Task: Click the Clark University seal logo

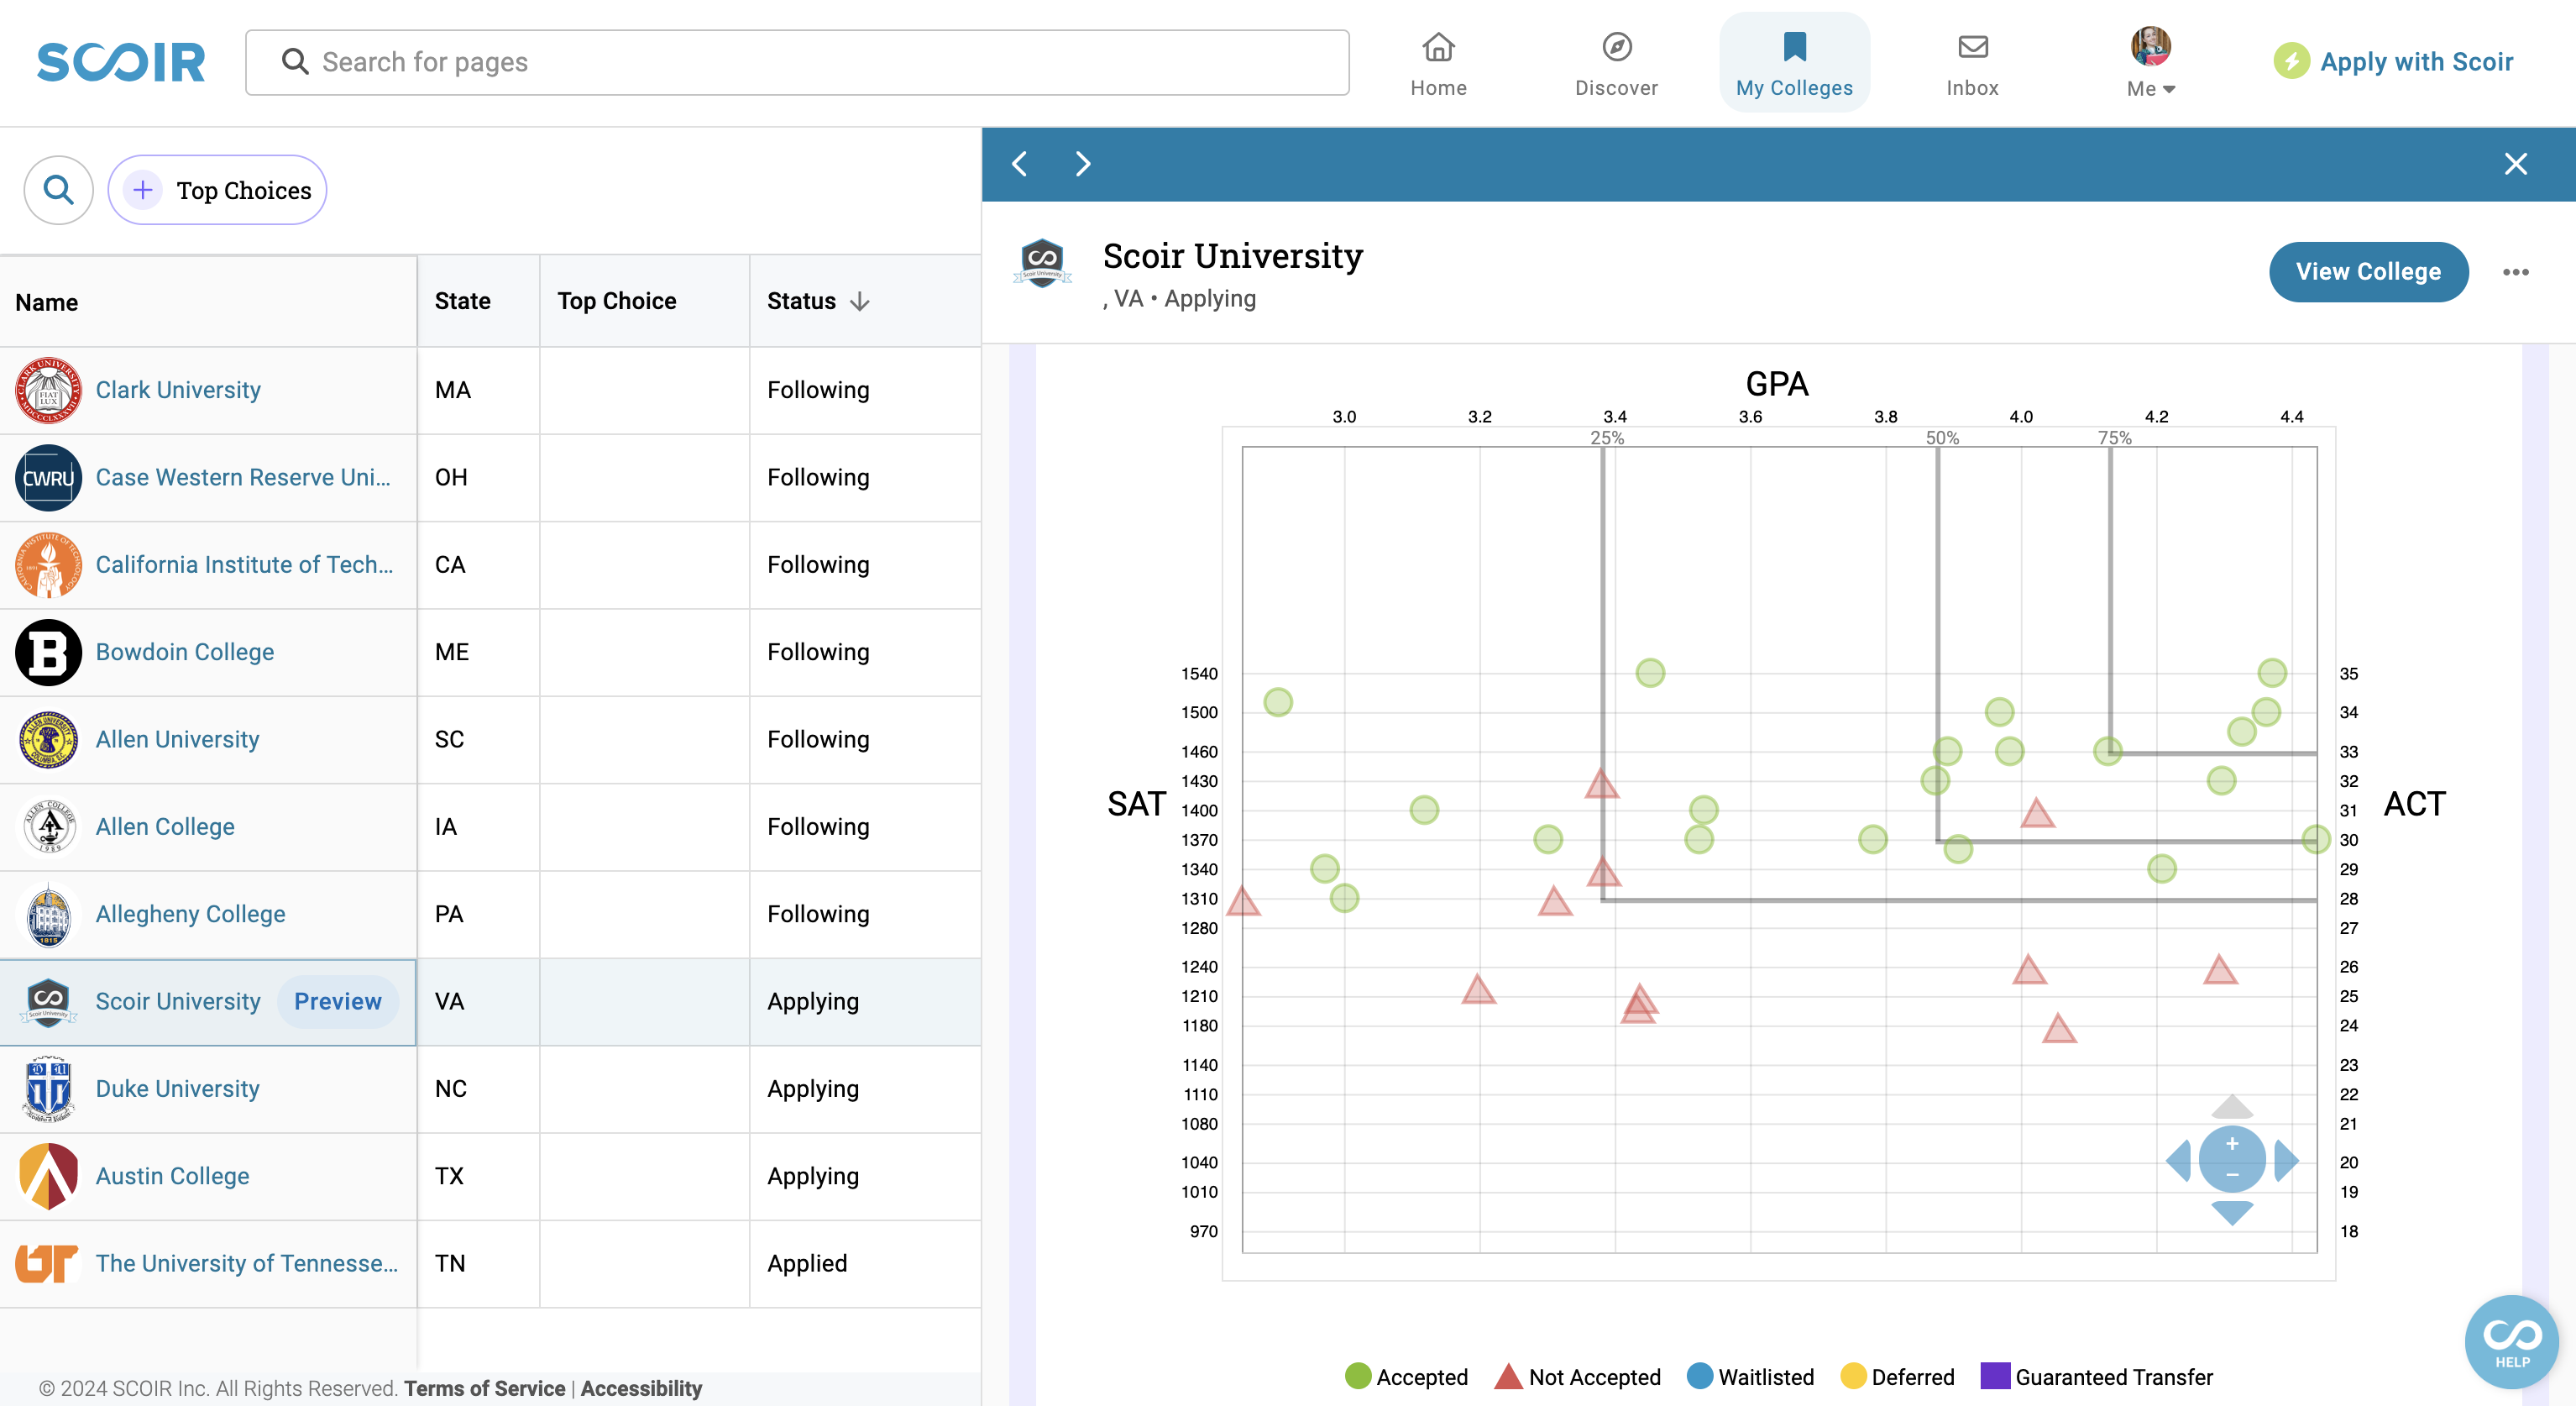Action: pos(48,390)
